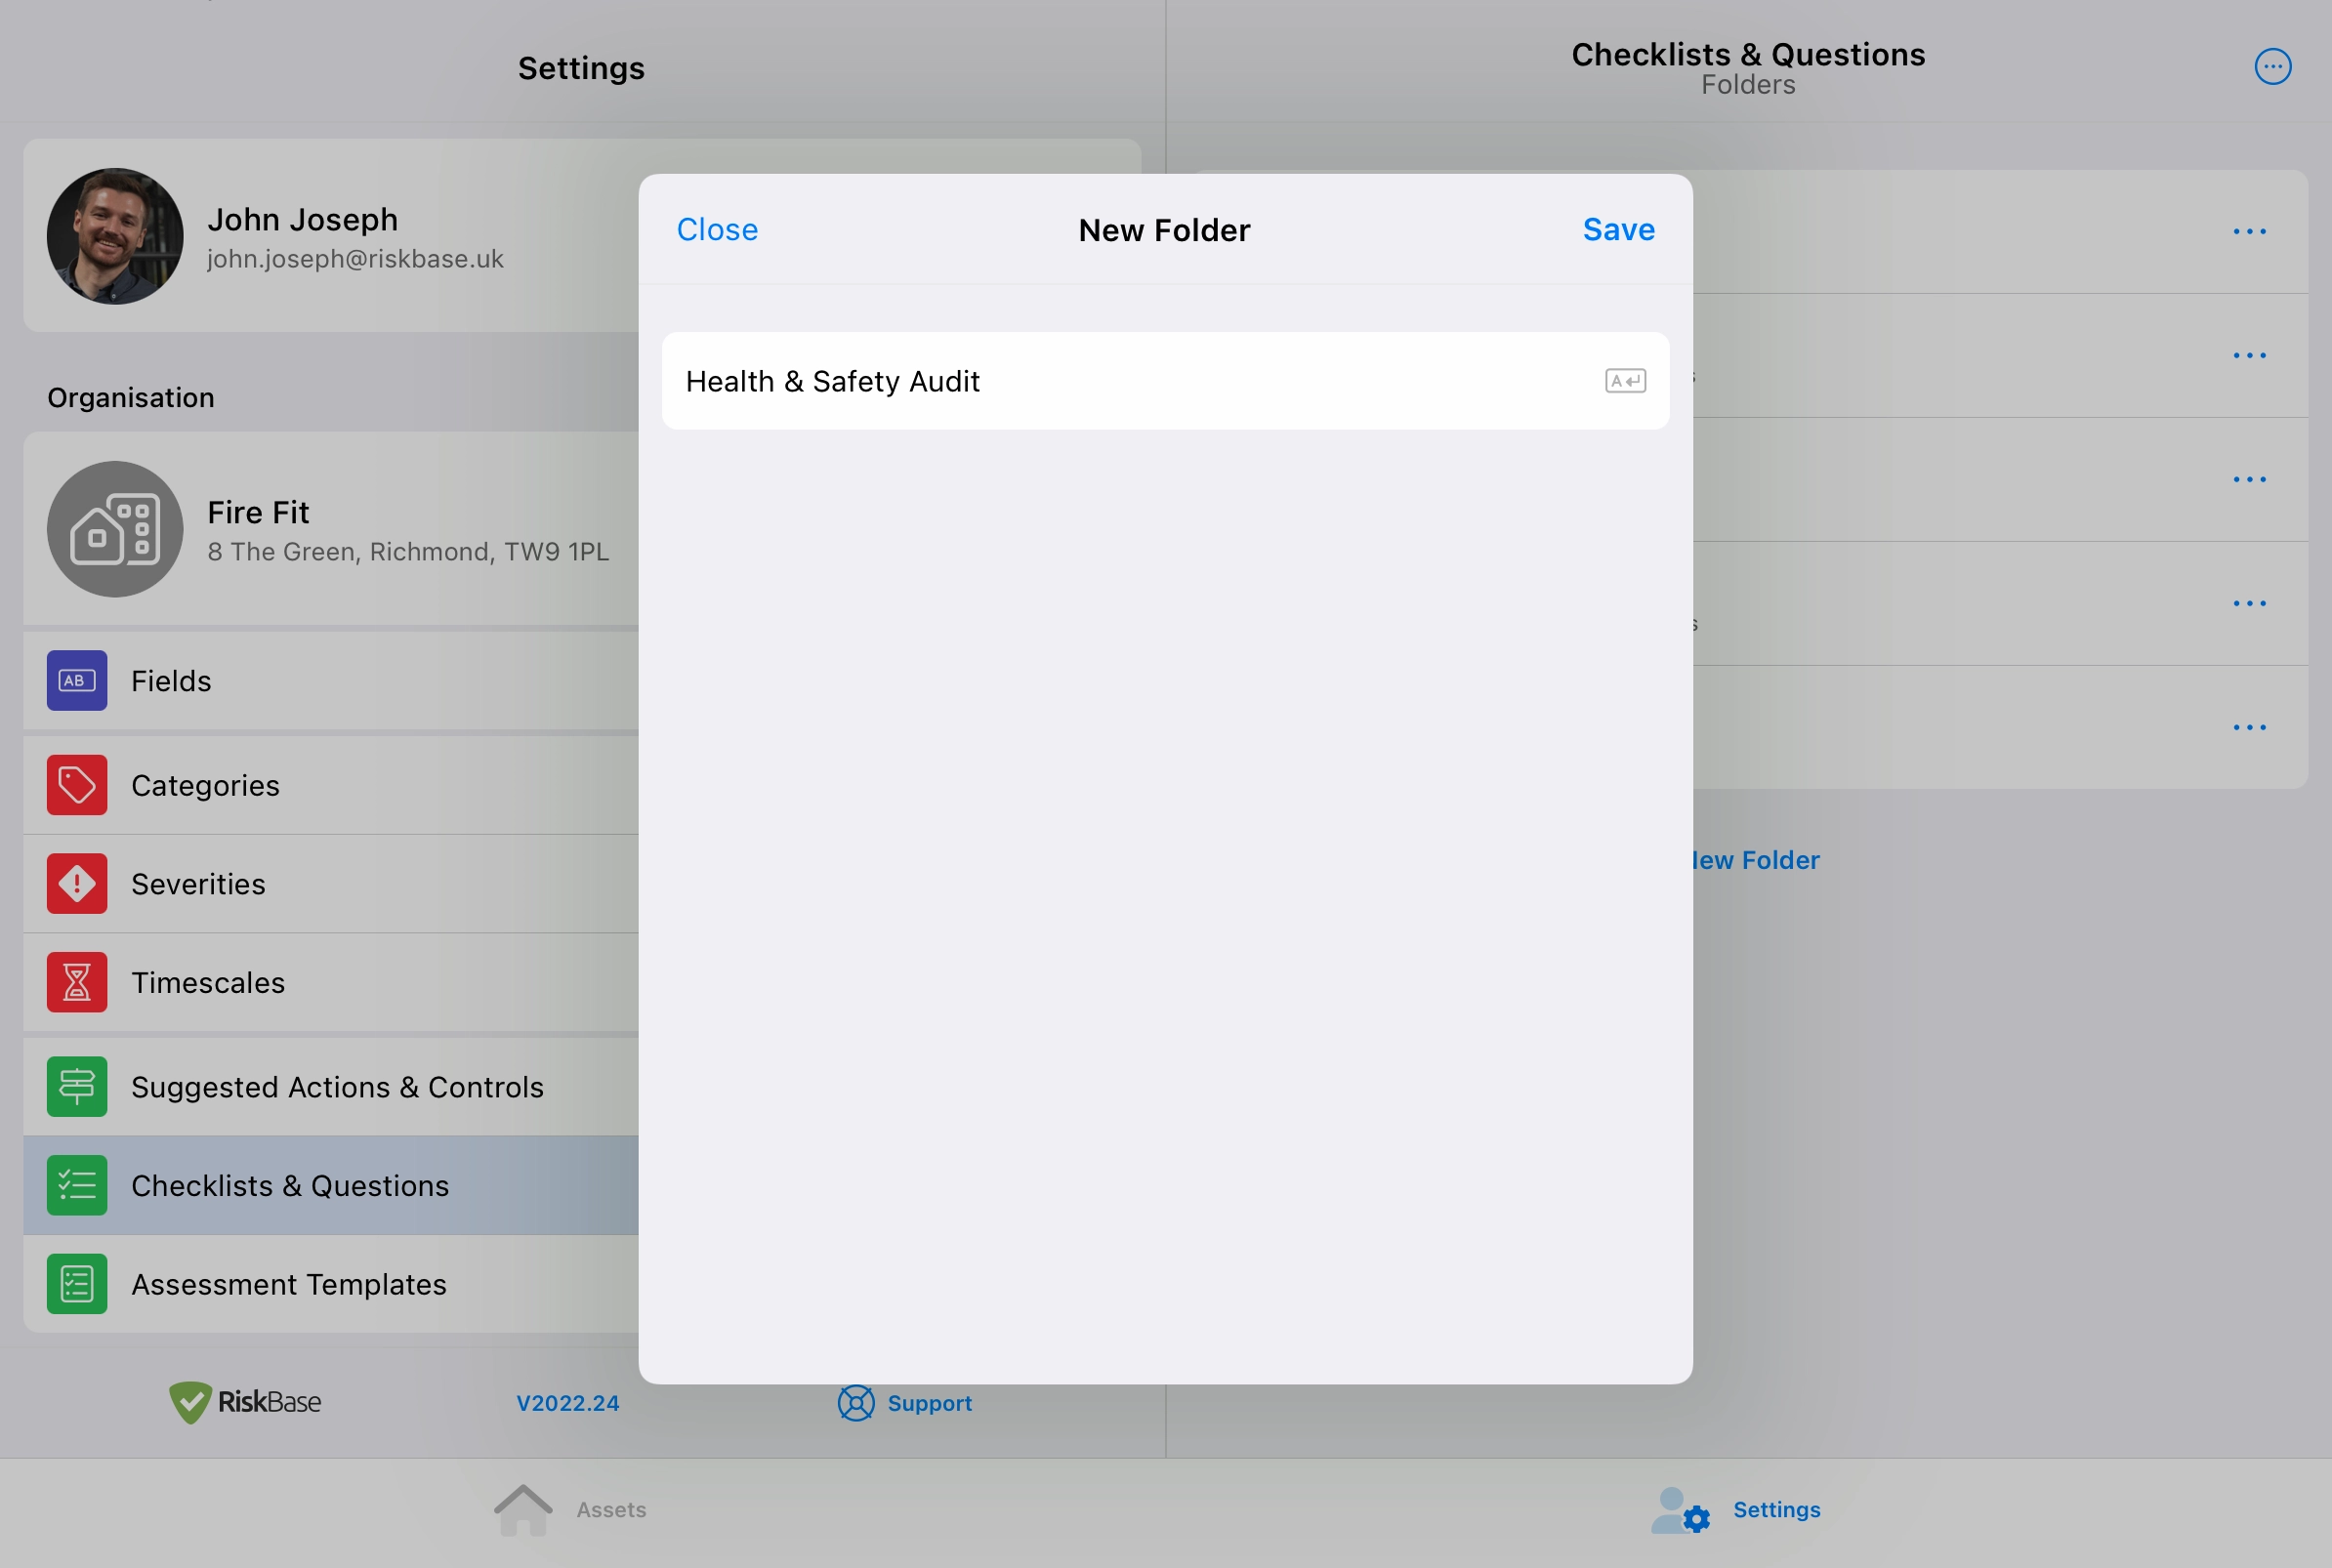Open the circled ellipsis menu for Checklists & Questions
The height and width of the screenshot is (1568, 2332).
click(x=2272, y=67)
